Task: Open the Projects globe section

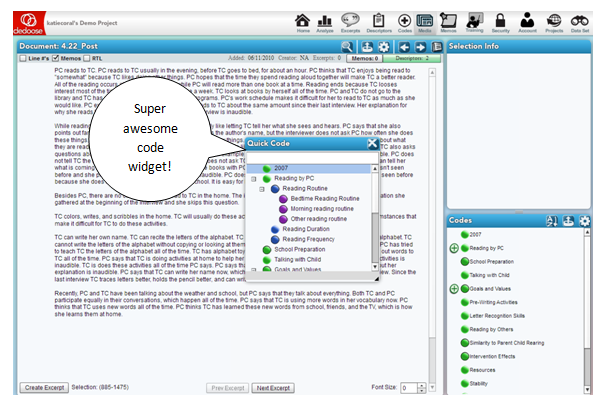Action: pyautogui.click(x=554, y=23)
